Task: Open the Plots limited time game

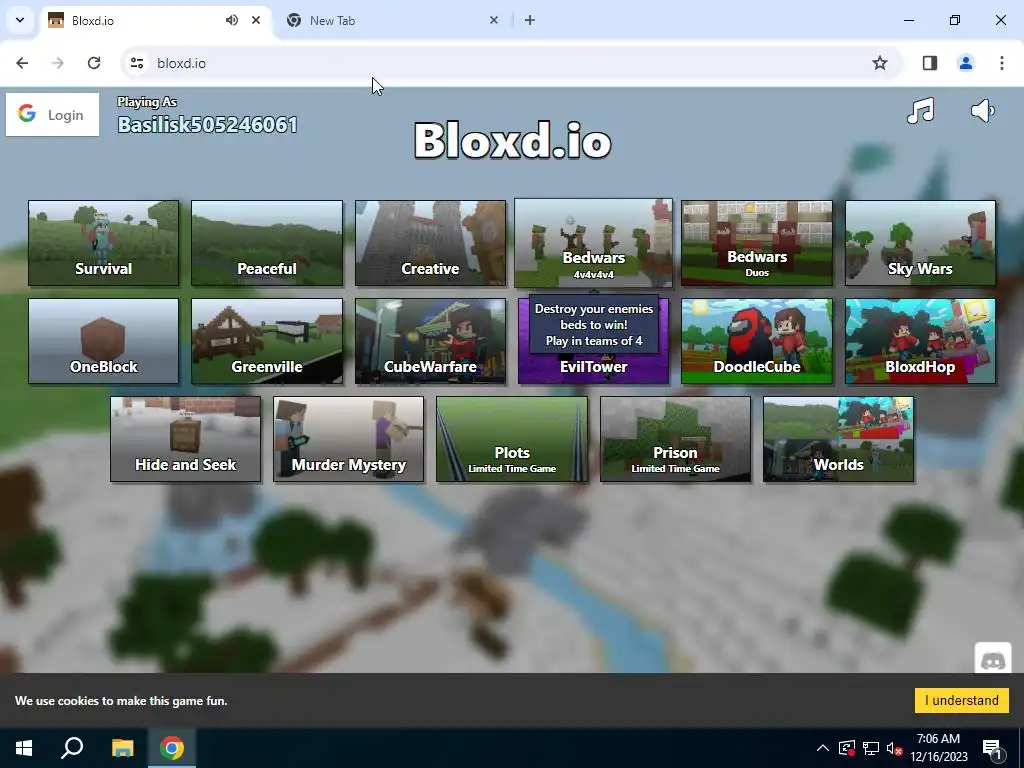Action: [x=512, y=439]
